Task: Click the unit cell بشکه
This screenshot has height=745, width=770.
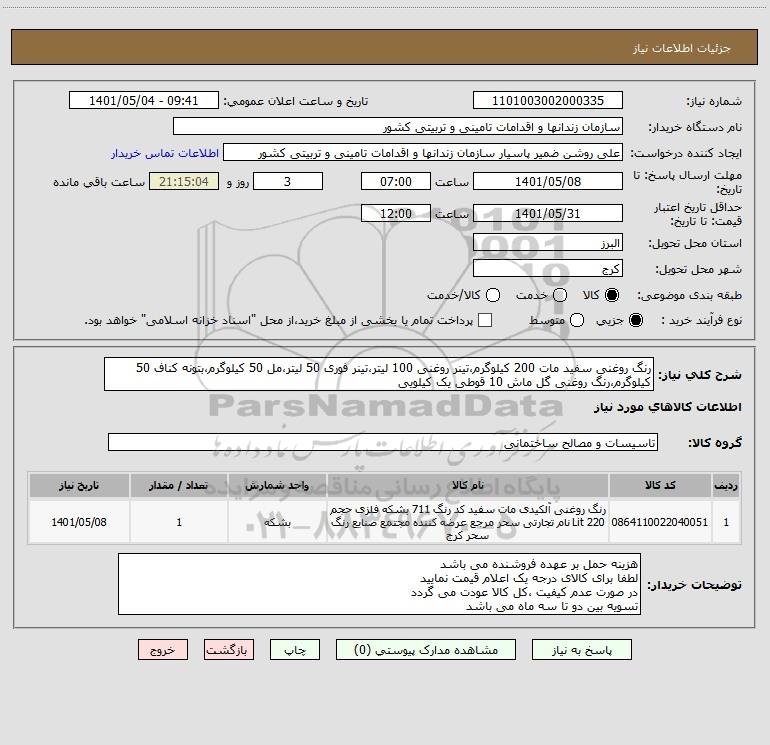Action: click(277, 522)
